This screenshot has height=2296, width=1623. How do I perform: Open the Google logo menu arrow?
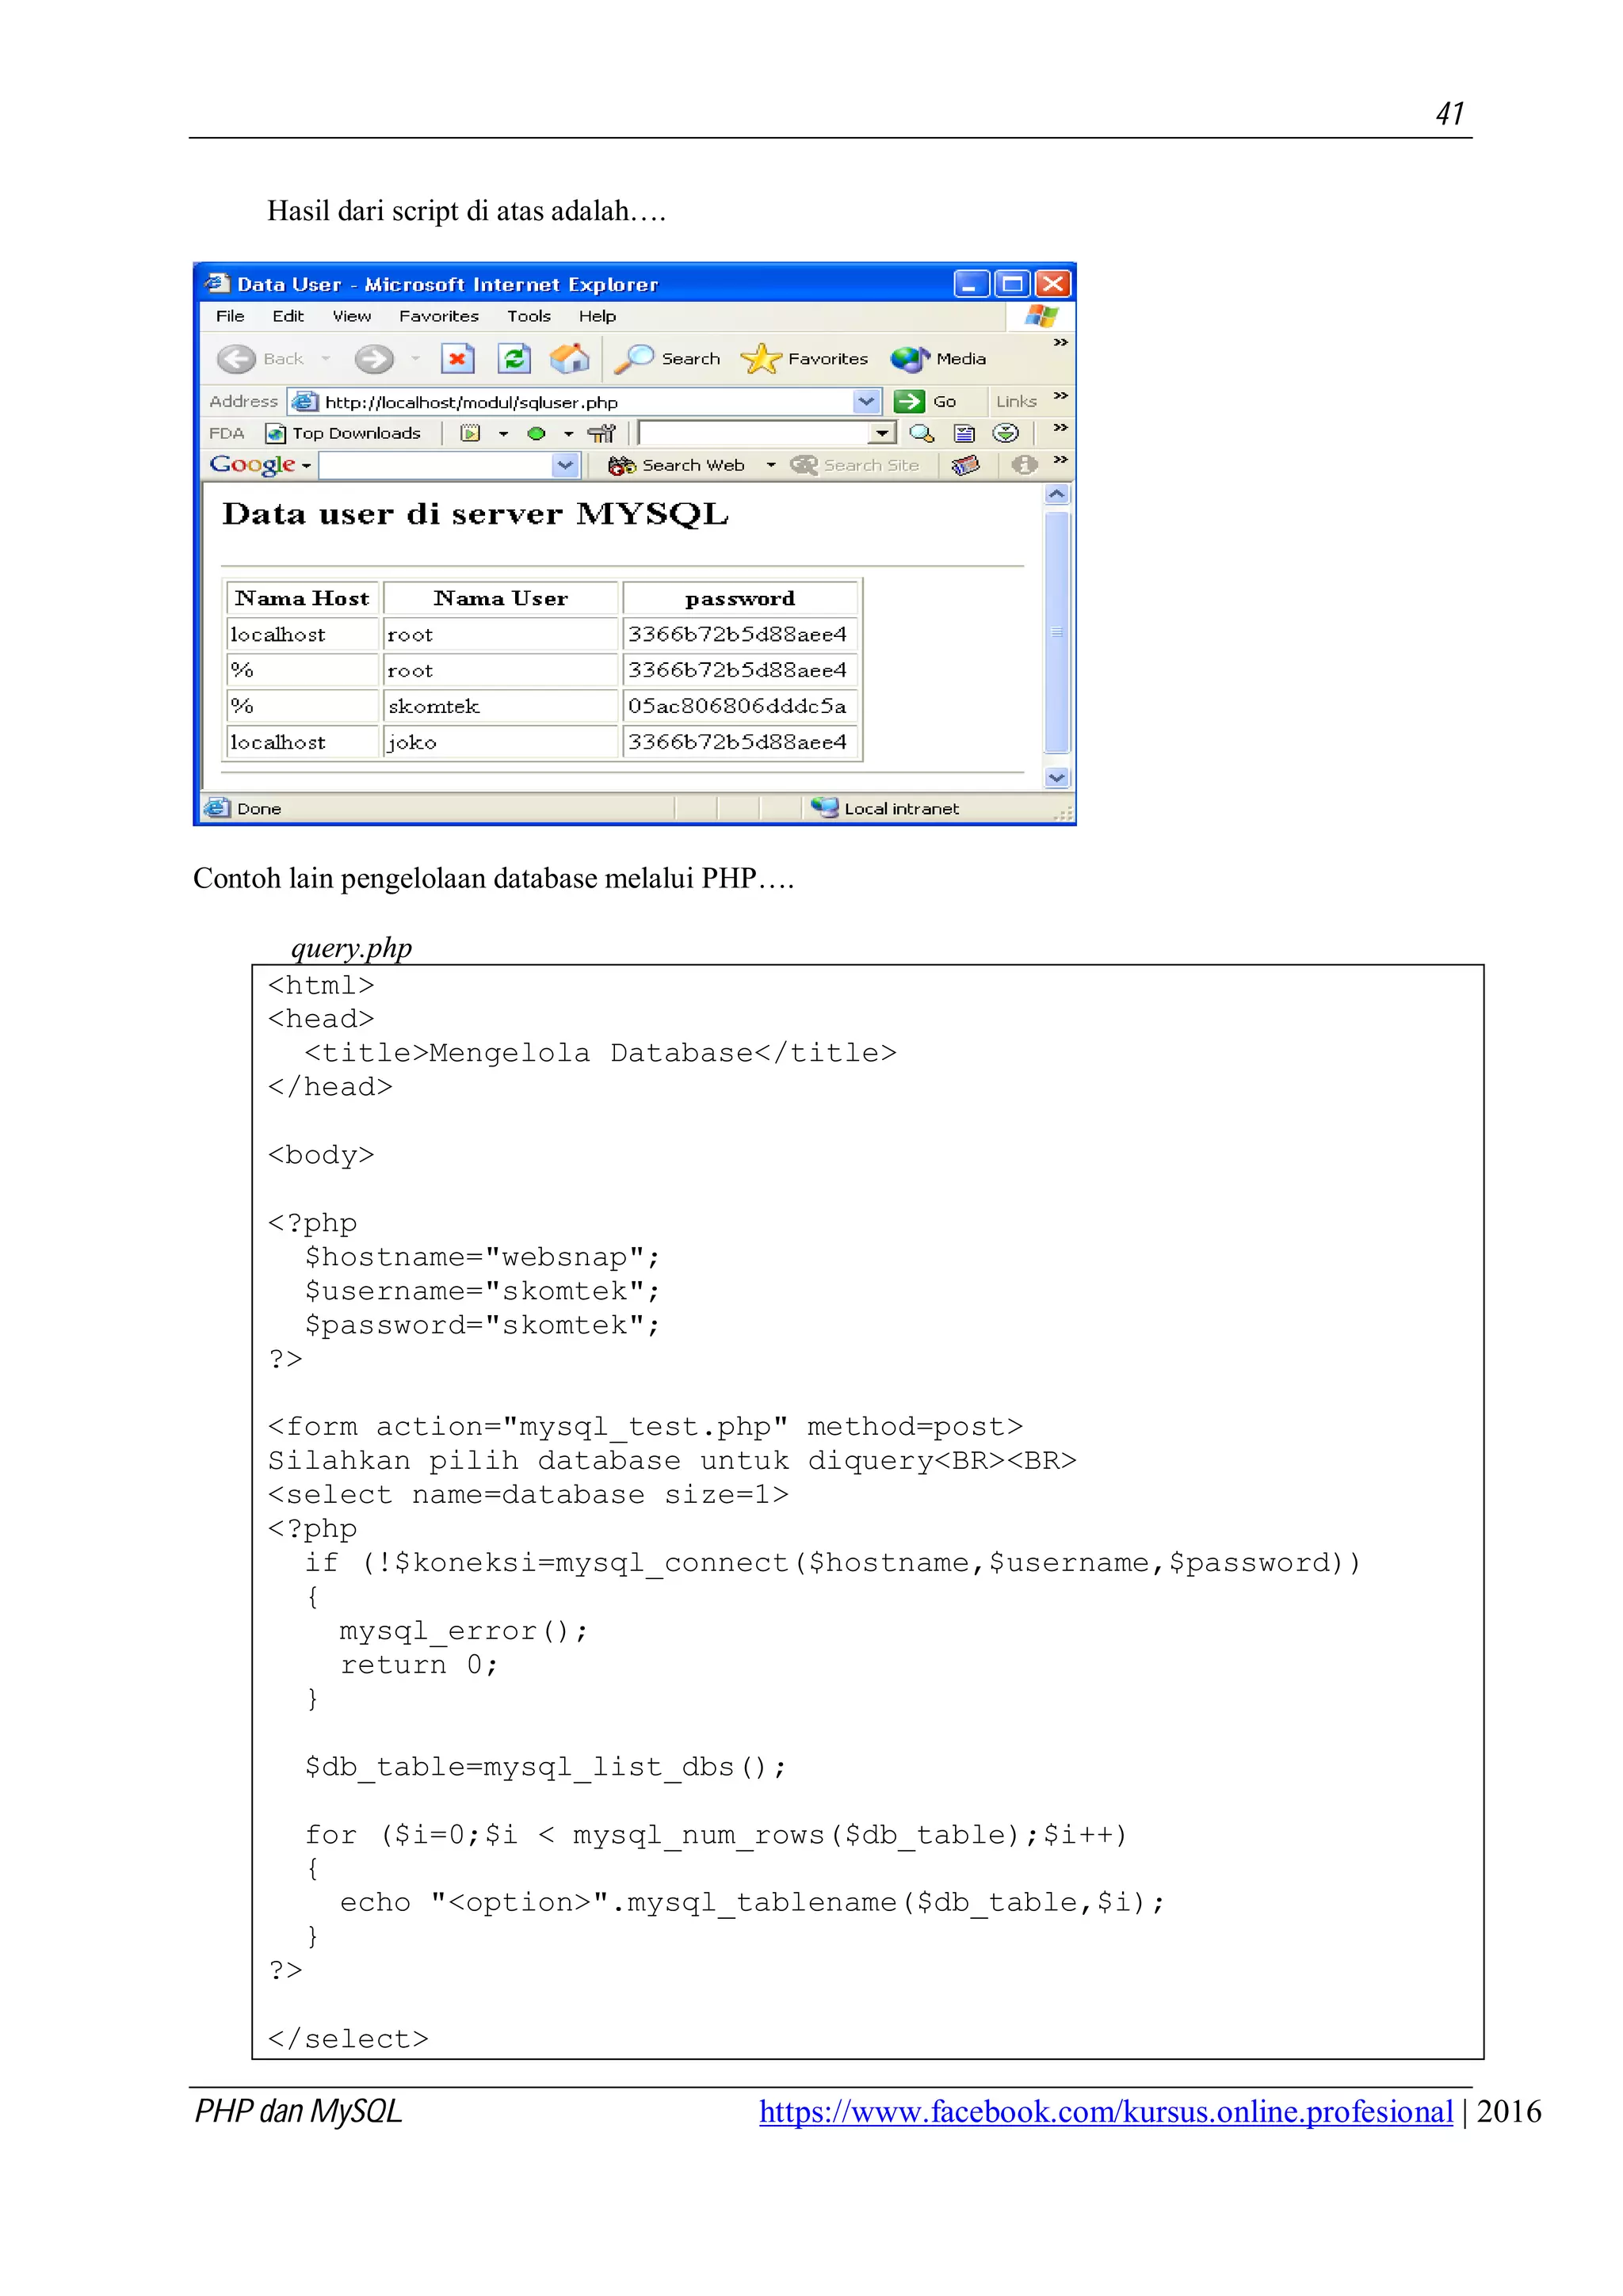tap(306, 466)
